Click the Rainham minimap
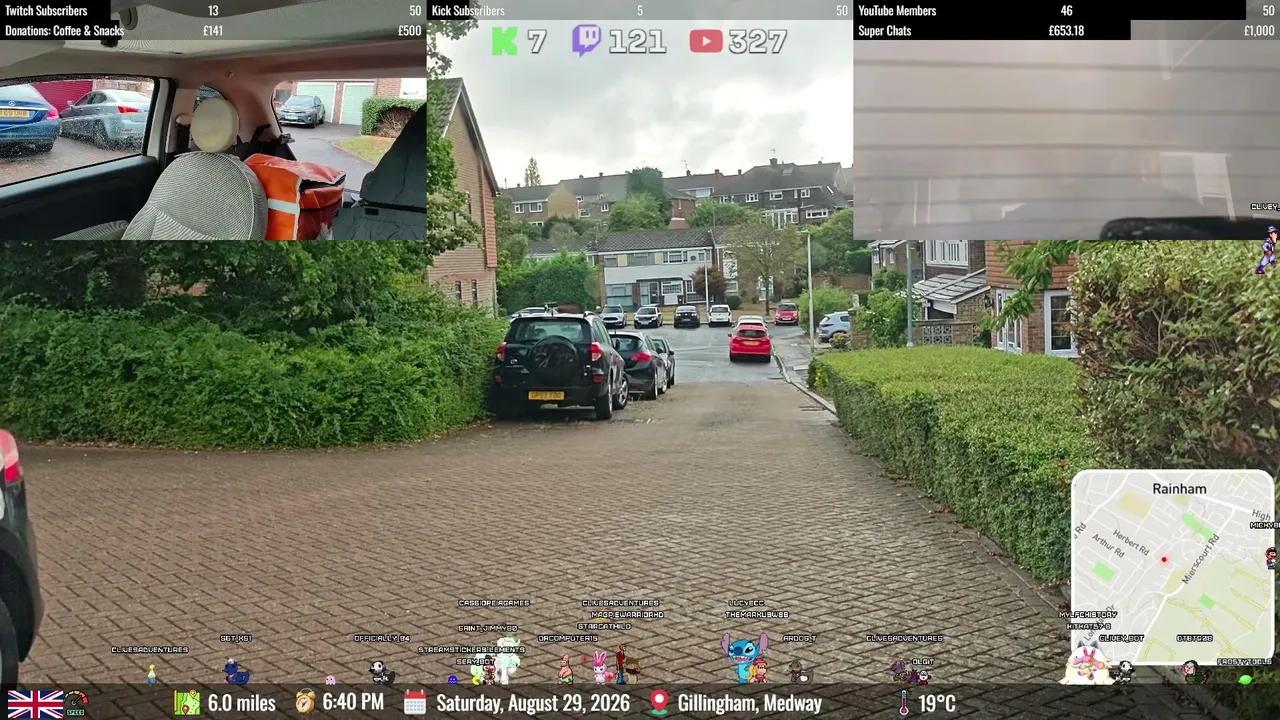Viewport: 1280px width, 720px height. tap(1173, 567)
